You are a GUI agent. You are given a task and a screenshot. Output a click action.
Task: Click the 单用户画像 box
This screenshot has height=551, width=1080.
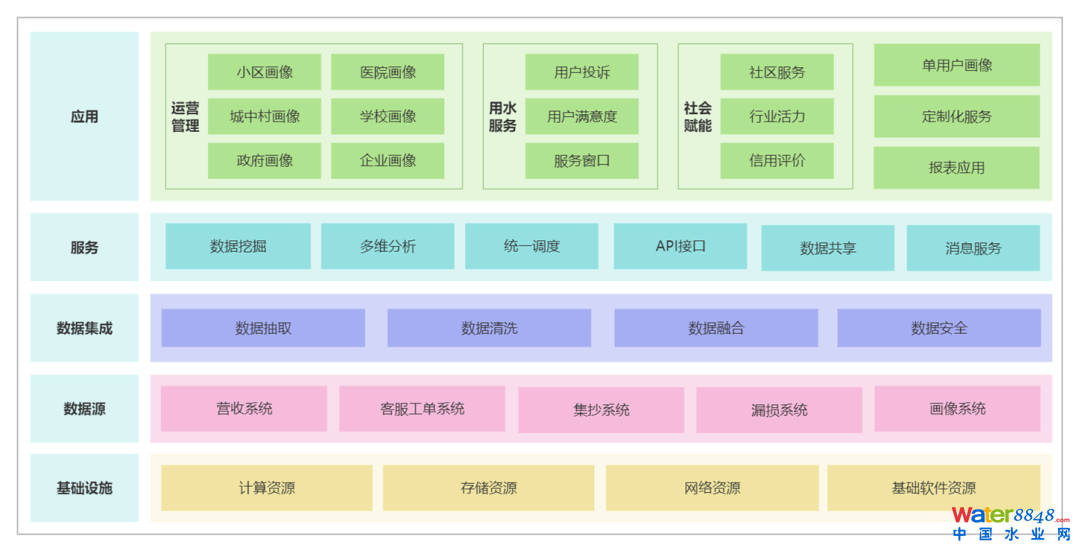point(956,65)
